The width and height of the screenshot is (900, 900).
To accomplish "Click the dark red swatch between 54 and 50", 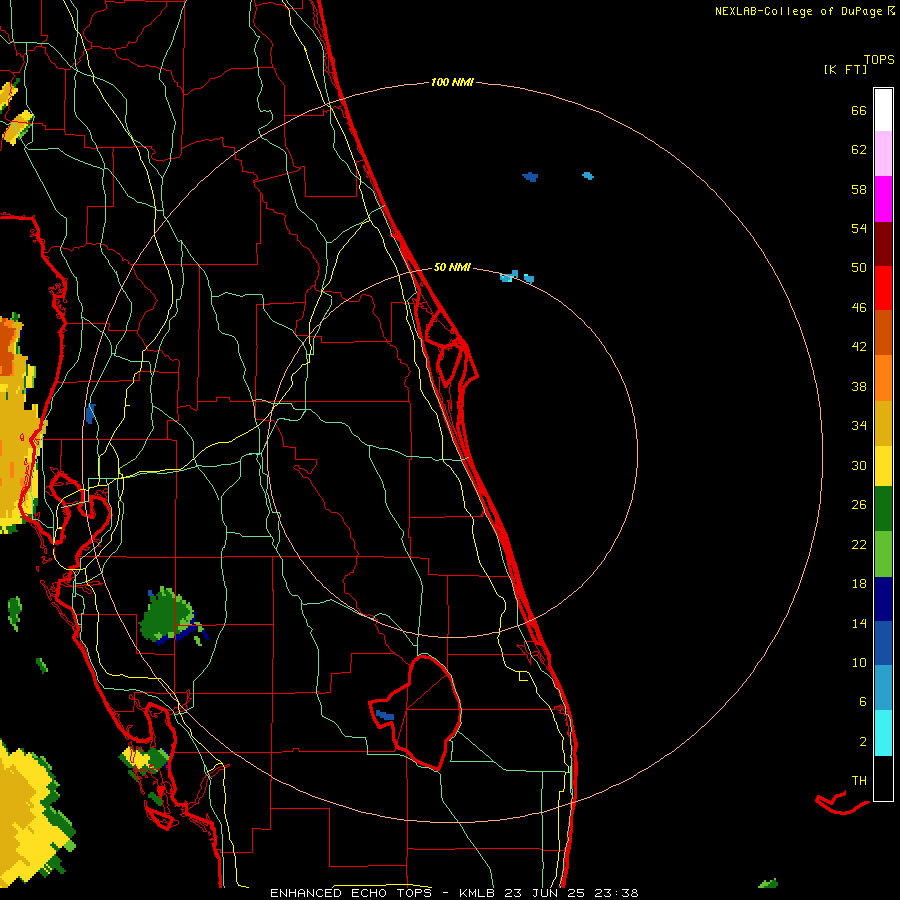I will 883,244.
